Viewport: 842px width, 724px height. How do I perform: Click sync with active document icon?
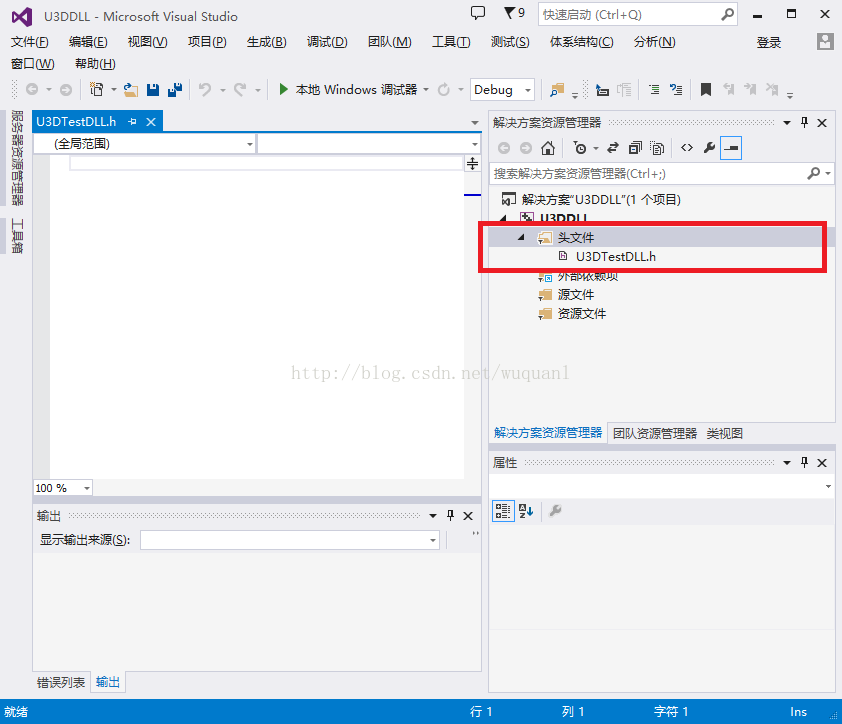(x=613, y=148)
